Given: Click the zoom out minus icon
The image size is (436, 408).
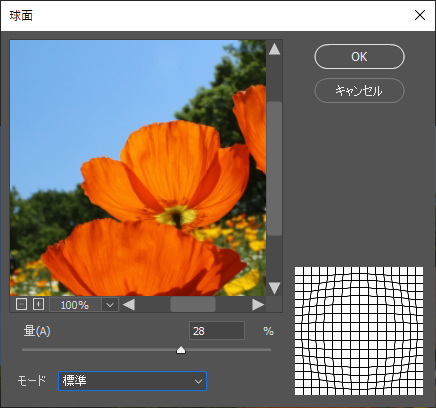Looking at the screenshot, I should click(x=21, y=304).
